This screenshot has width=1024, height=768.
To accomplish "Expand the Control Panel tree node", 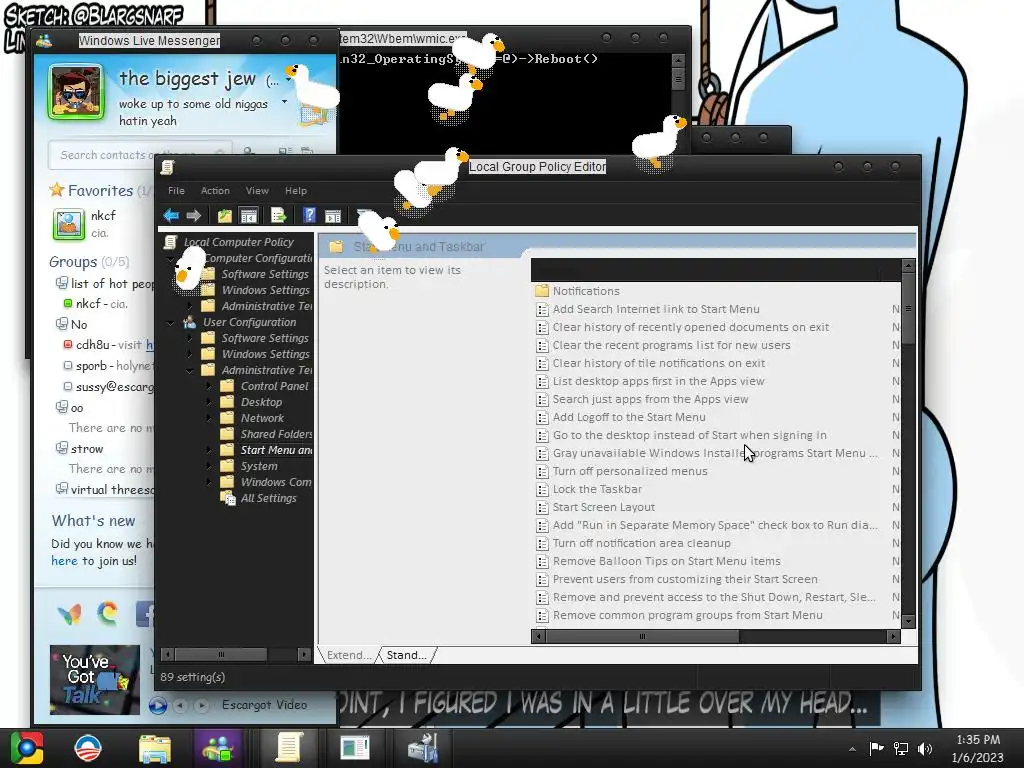I will tap(209, 386).
